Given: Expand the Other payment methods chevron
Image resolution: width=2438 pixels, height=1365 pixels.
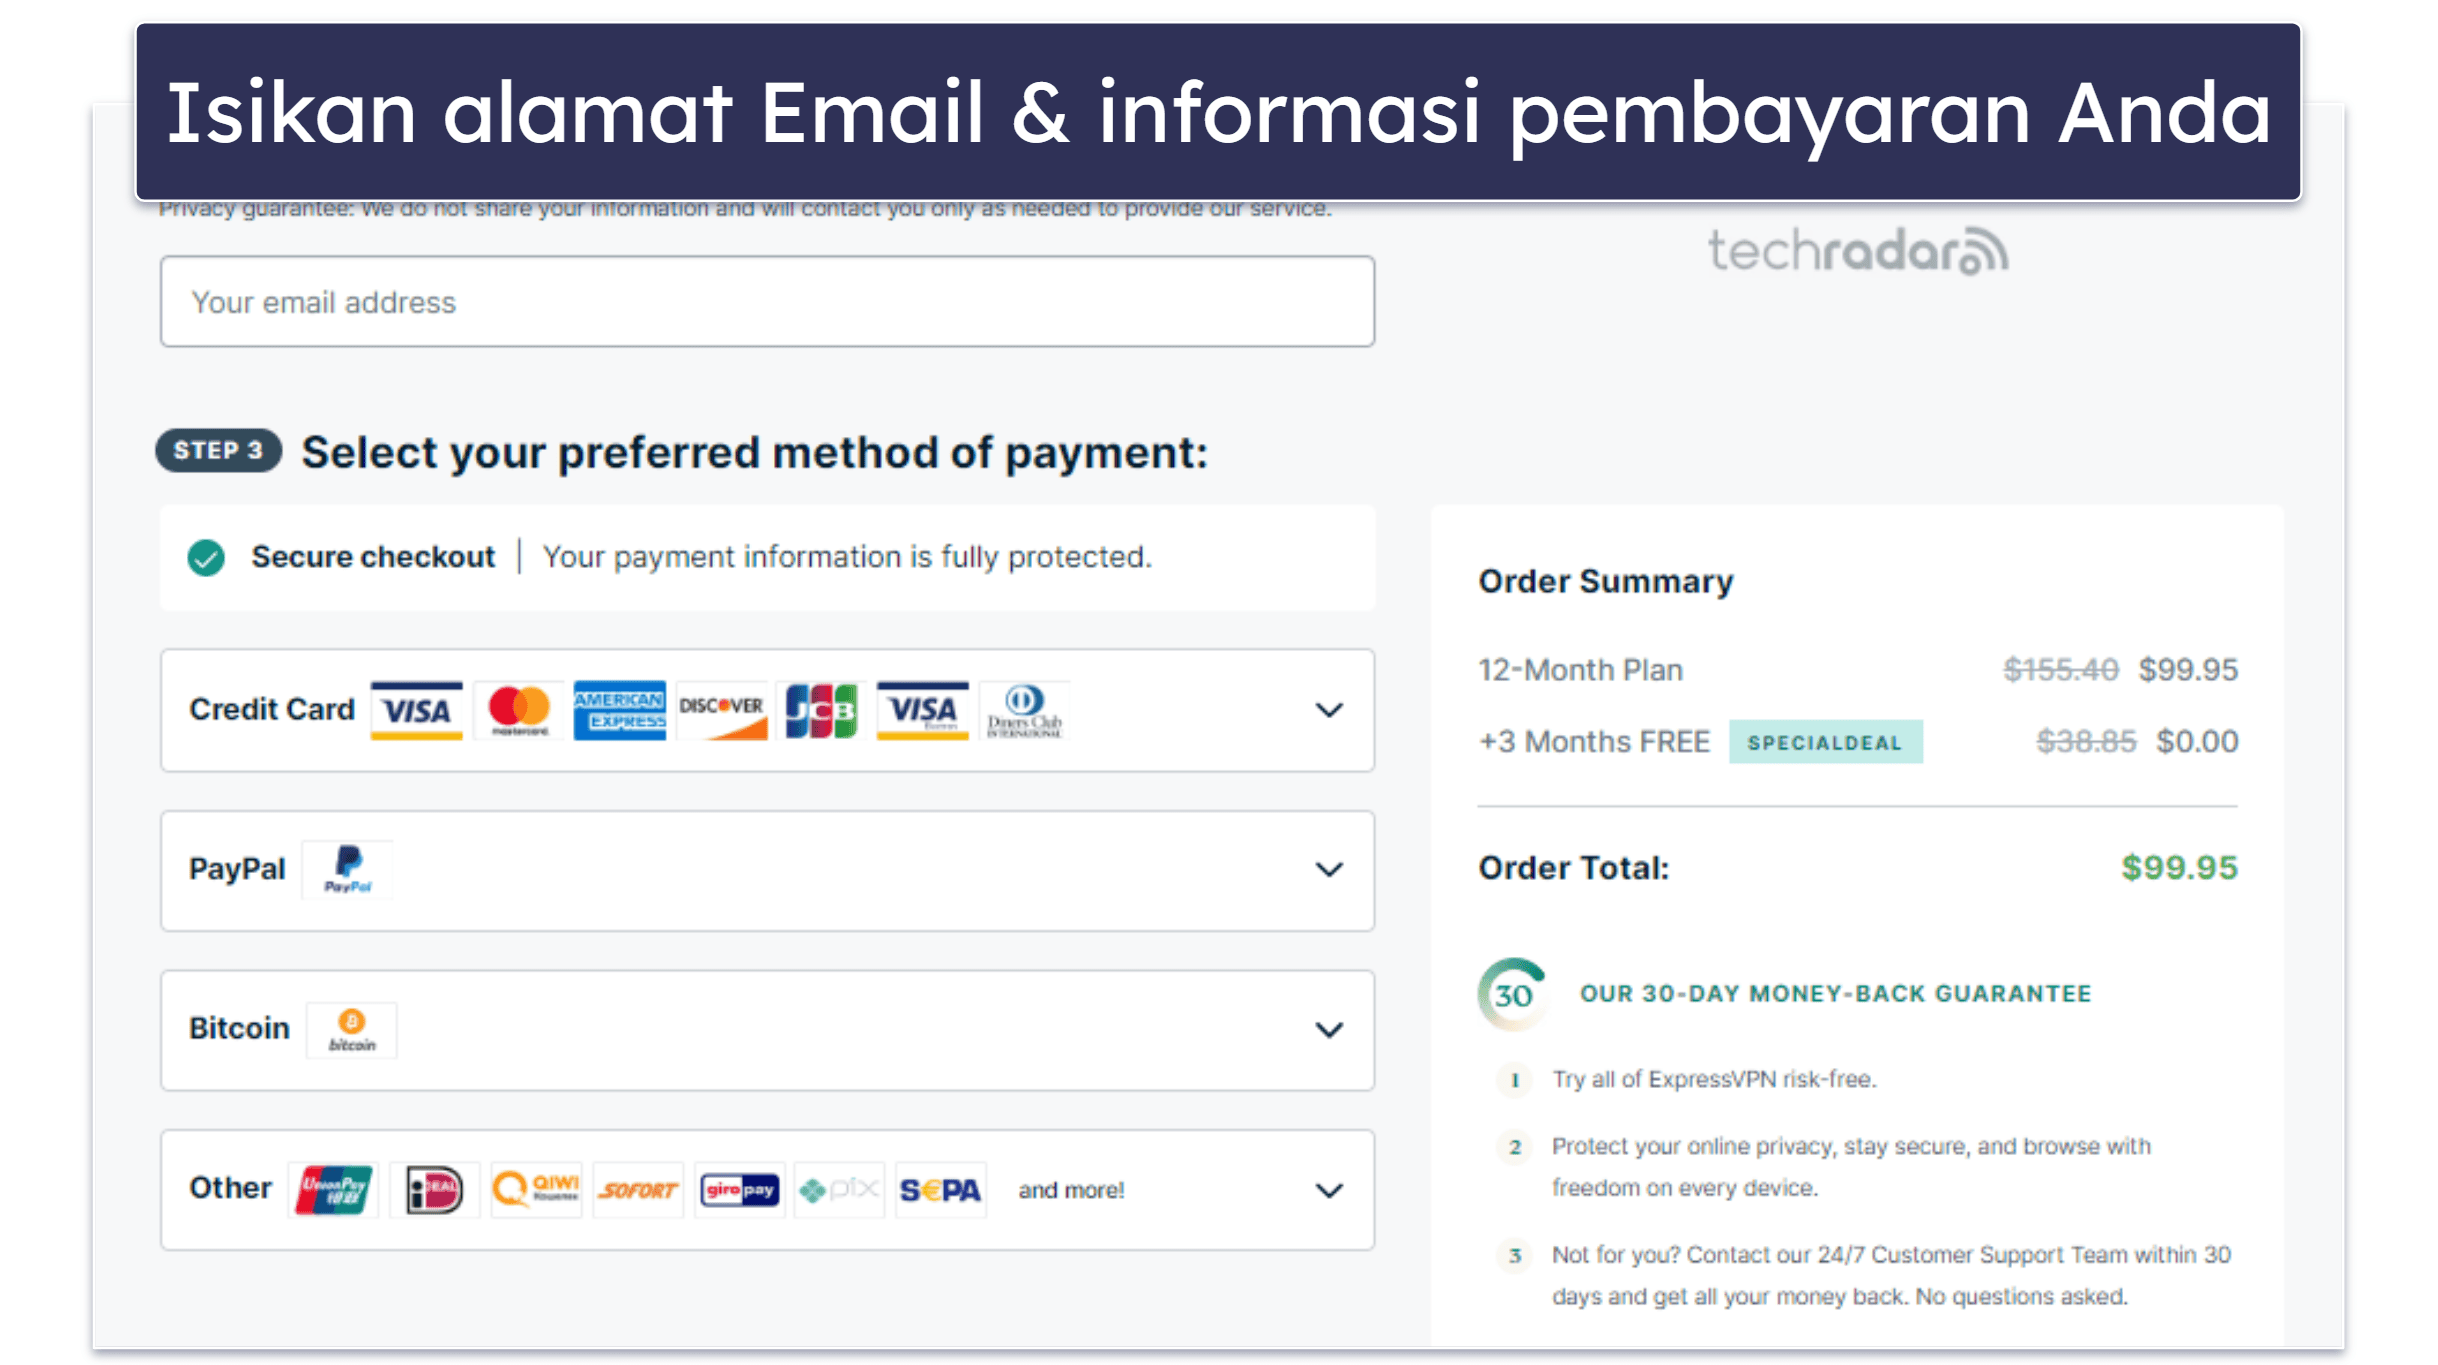Looking at the screenshot, I should click(1329, 1190).
